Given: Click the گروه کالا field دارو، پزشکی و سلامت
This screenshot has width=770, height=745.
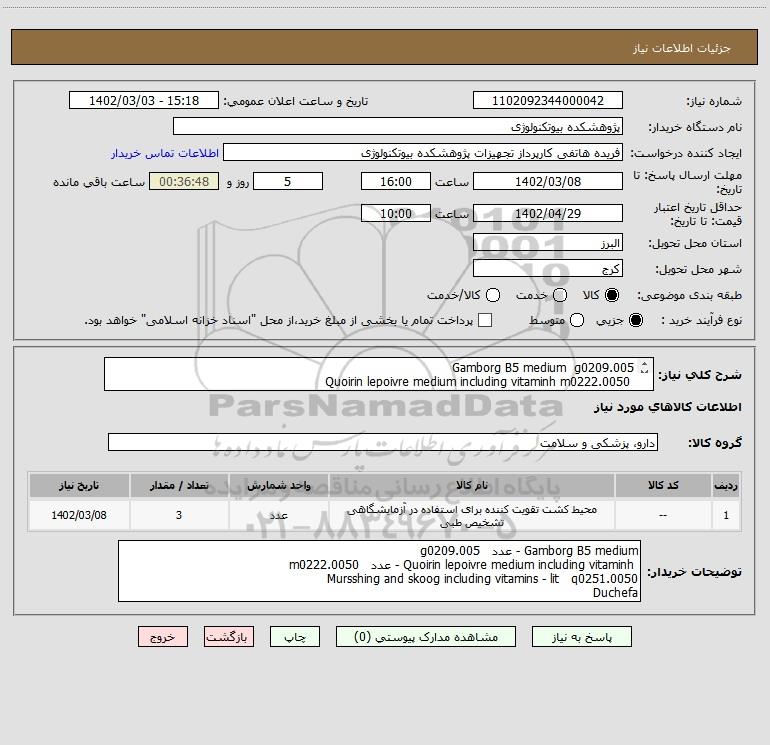Looking at the screenshot, I should click(383, 442).
